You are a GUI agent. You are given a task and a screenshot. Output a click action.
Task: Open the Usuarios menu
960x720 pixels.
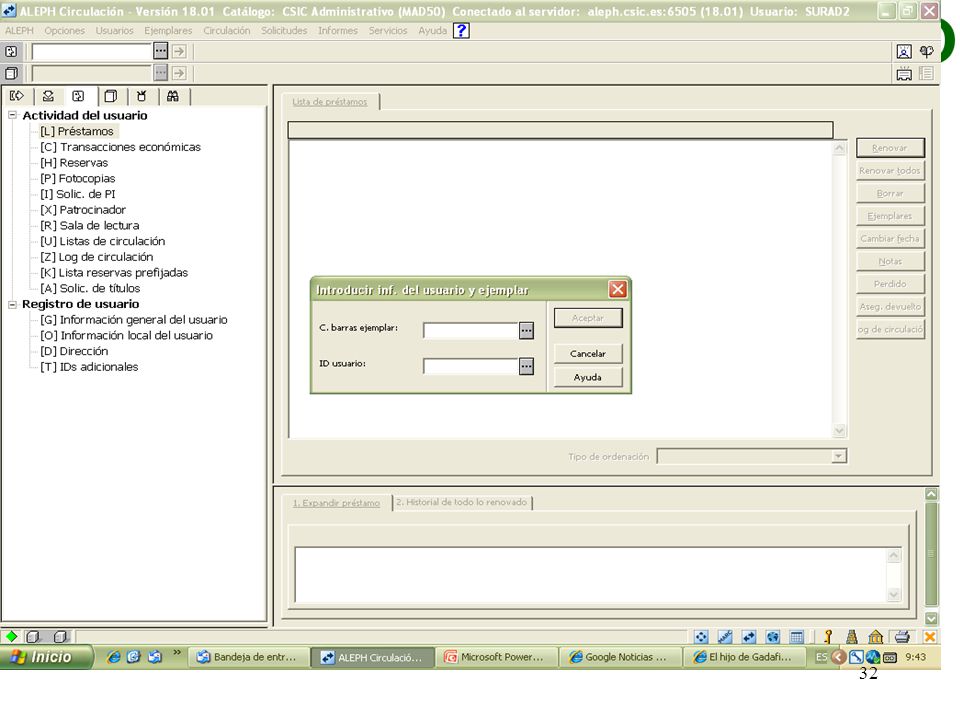click(x=114, y=31)
